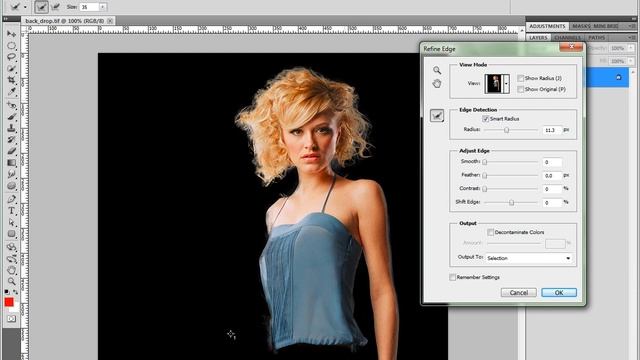Click the OK button
The image size is (640, 360).
[559, 293]
